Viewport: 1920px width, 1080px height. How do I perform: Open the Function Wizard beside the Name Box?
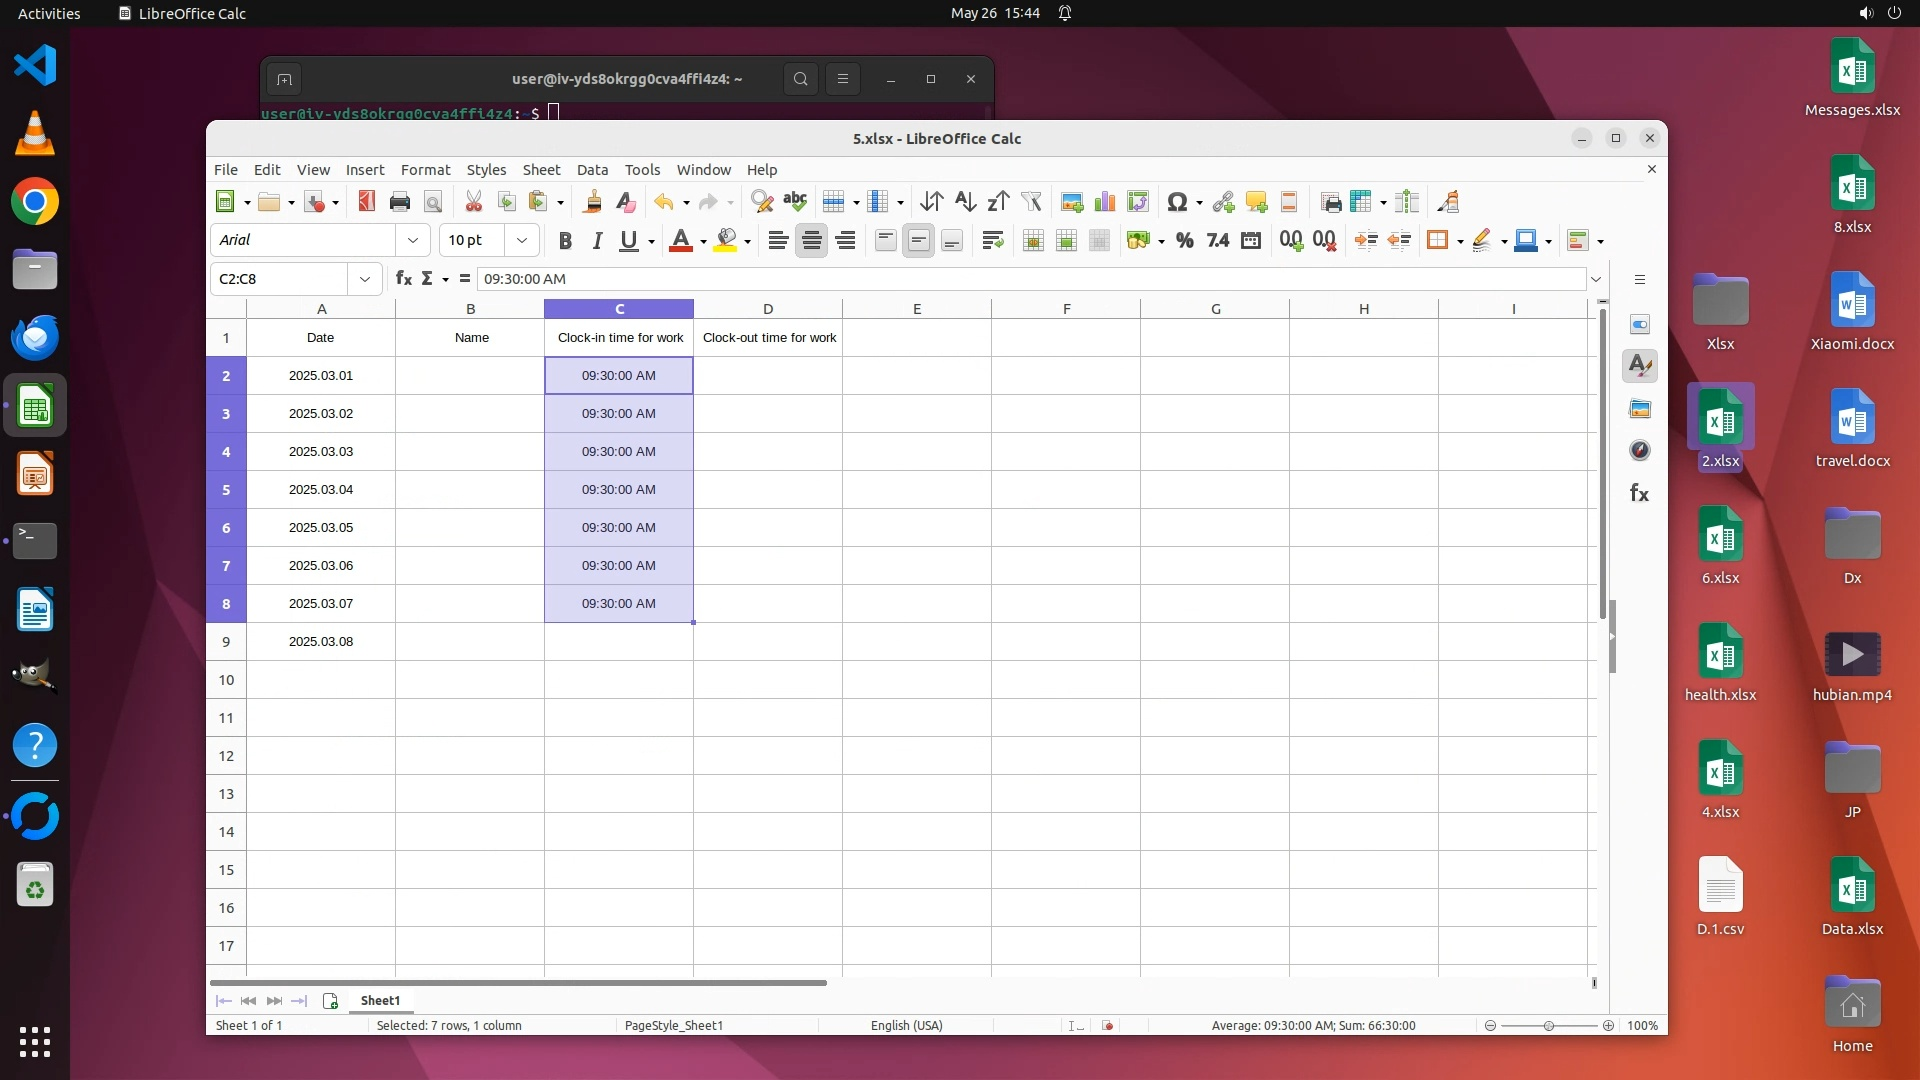click(403, 278)
